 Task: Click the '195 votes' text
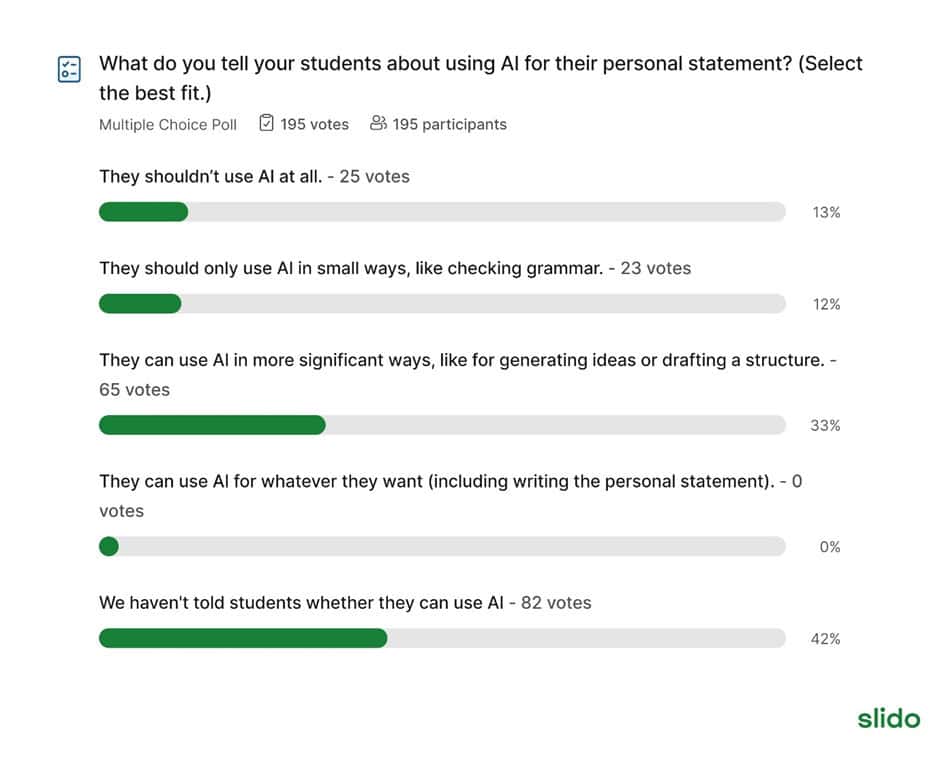[314, 124]
